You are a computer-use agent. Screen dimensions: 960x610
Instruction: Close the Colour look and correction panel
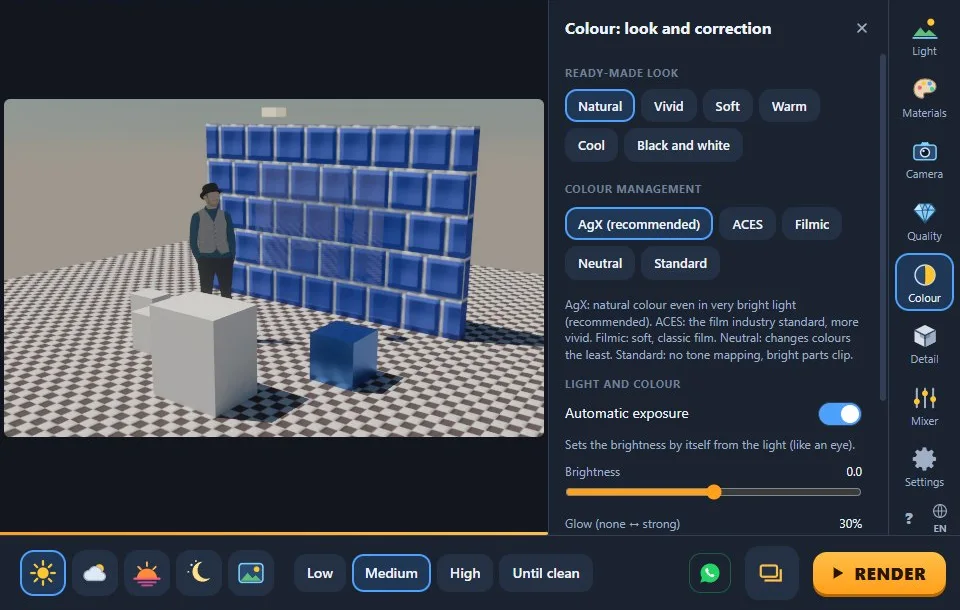861,28
